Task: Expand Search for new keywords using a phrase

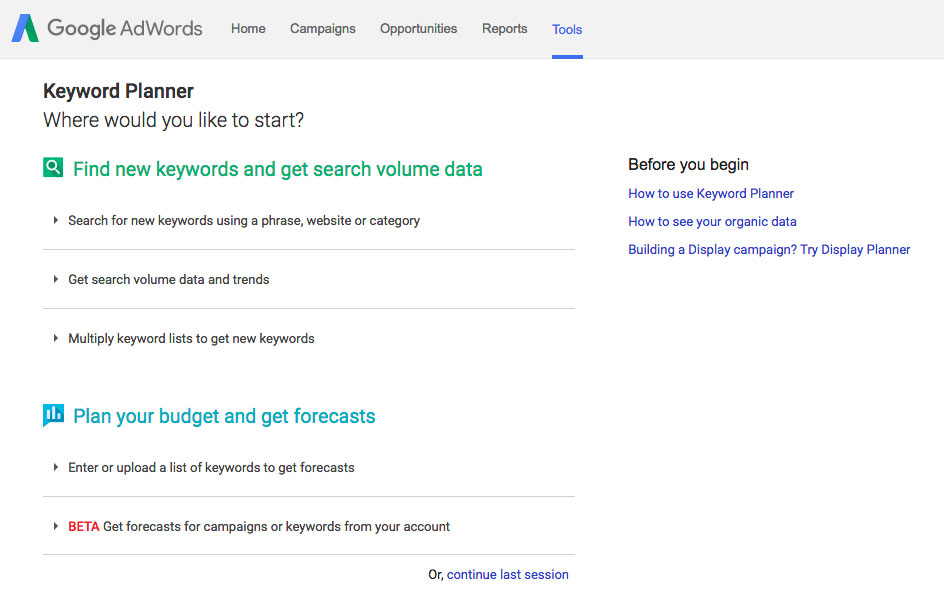Action: click(x=243, y=220)
